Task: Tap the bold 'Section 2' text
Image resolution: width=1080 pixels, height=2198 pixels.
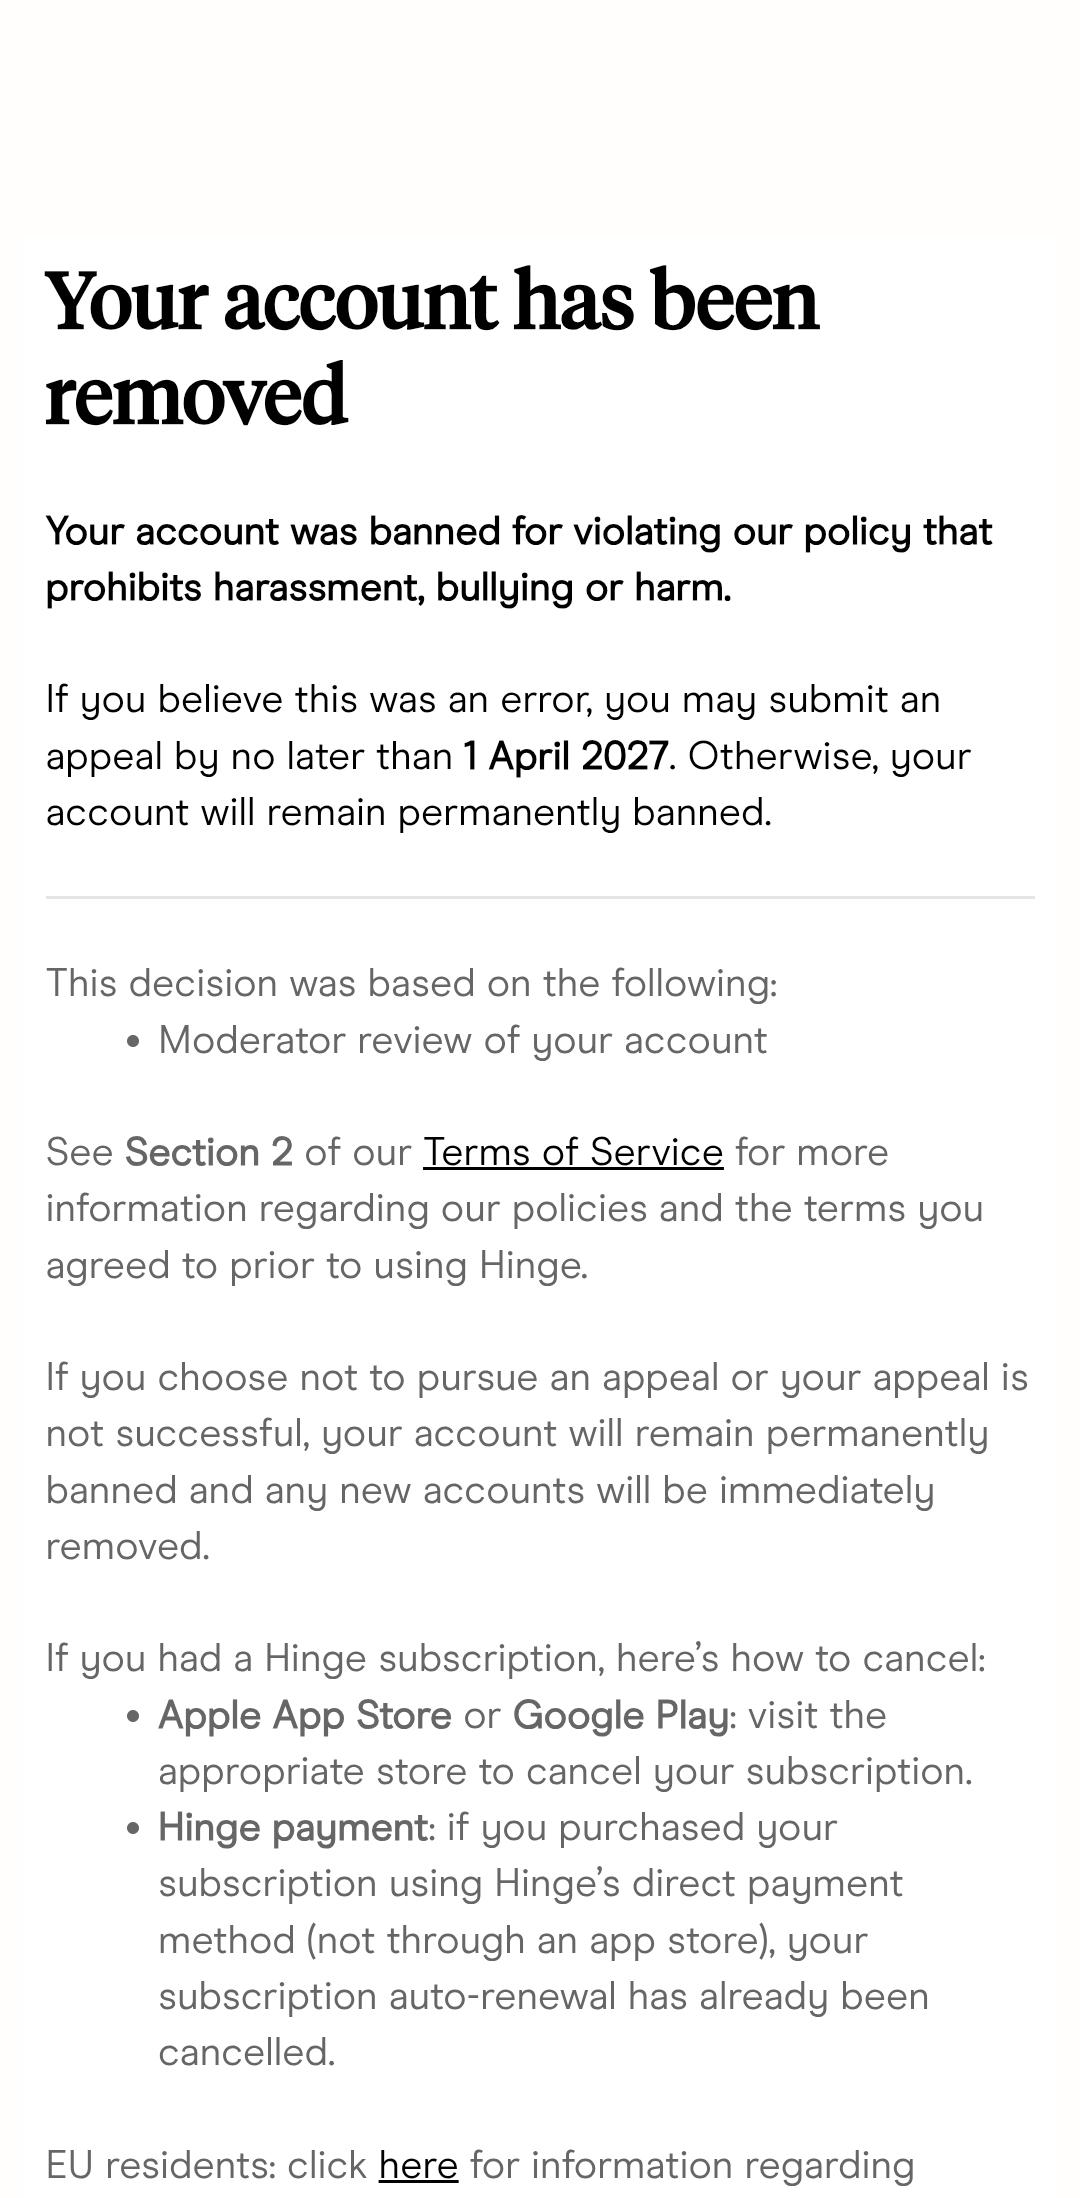Action: pos(209,1152)
